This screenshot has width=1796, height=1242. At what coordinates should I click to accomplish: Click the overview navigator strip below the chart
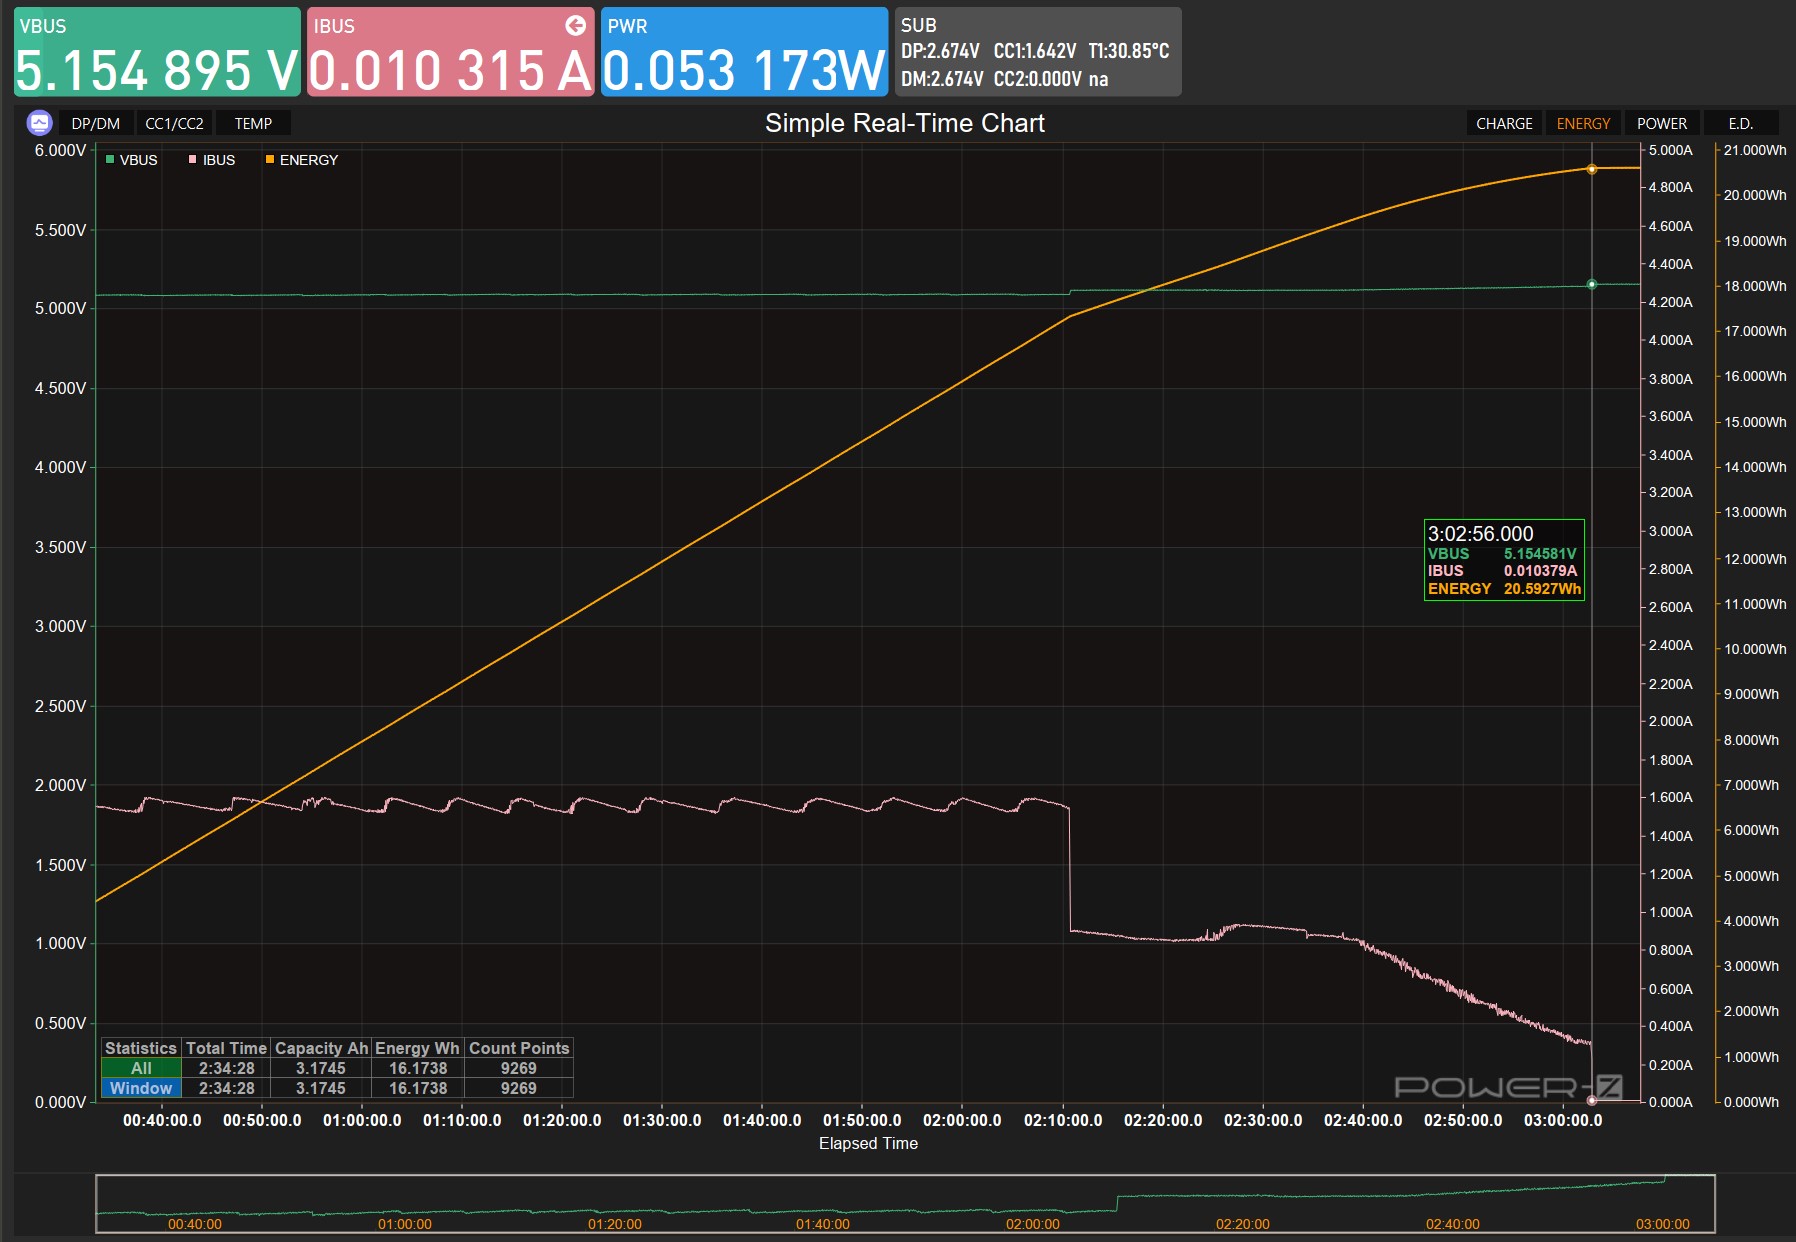(905, 1204)
